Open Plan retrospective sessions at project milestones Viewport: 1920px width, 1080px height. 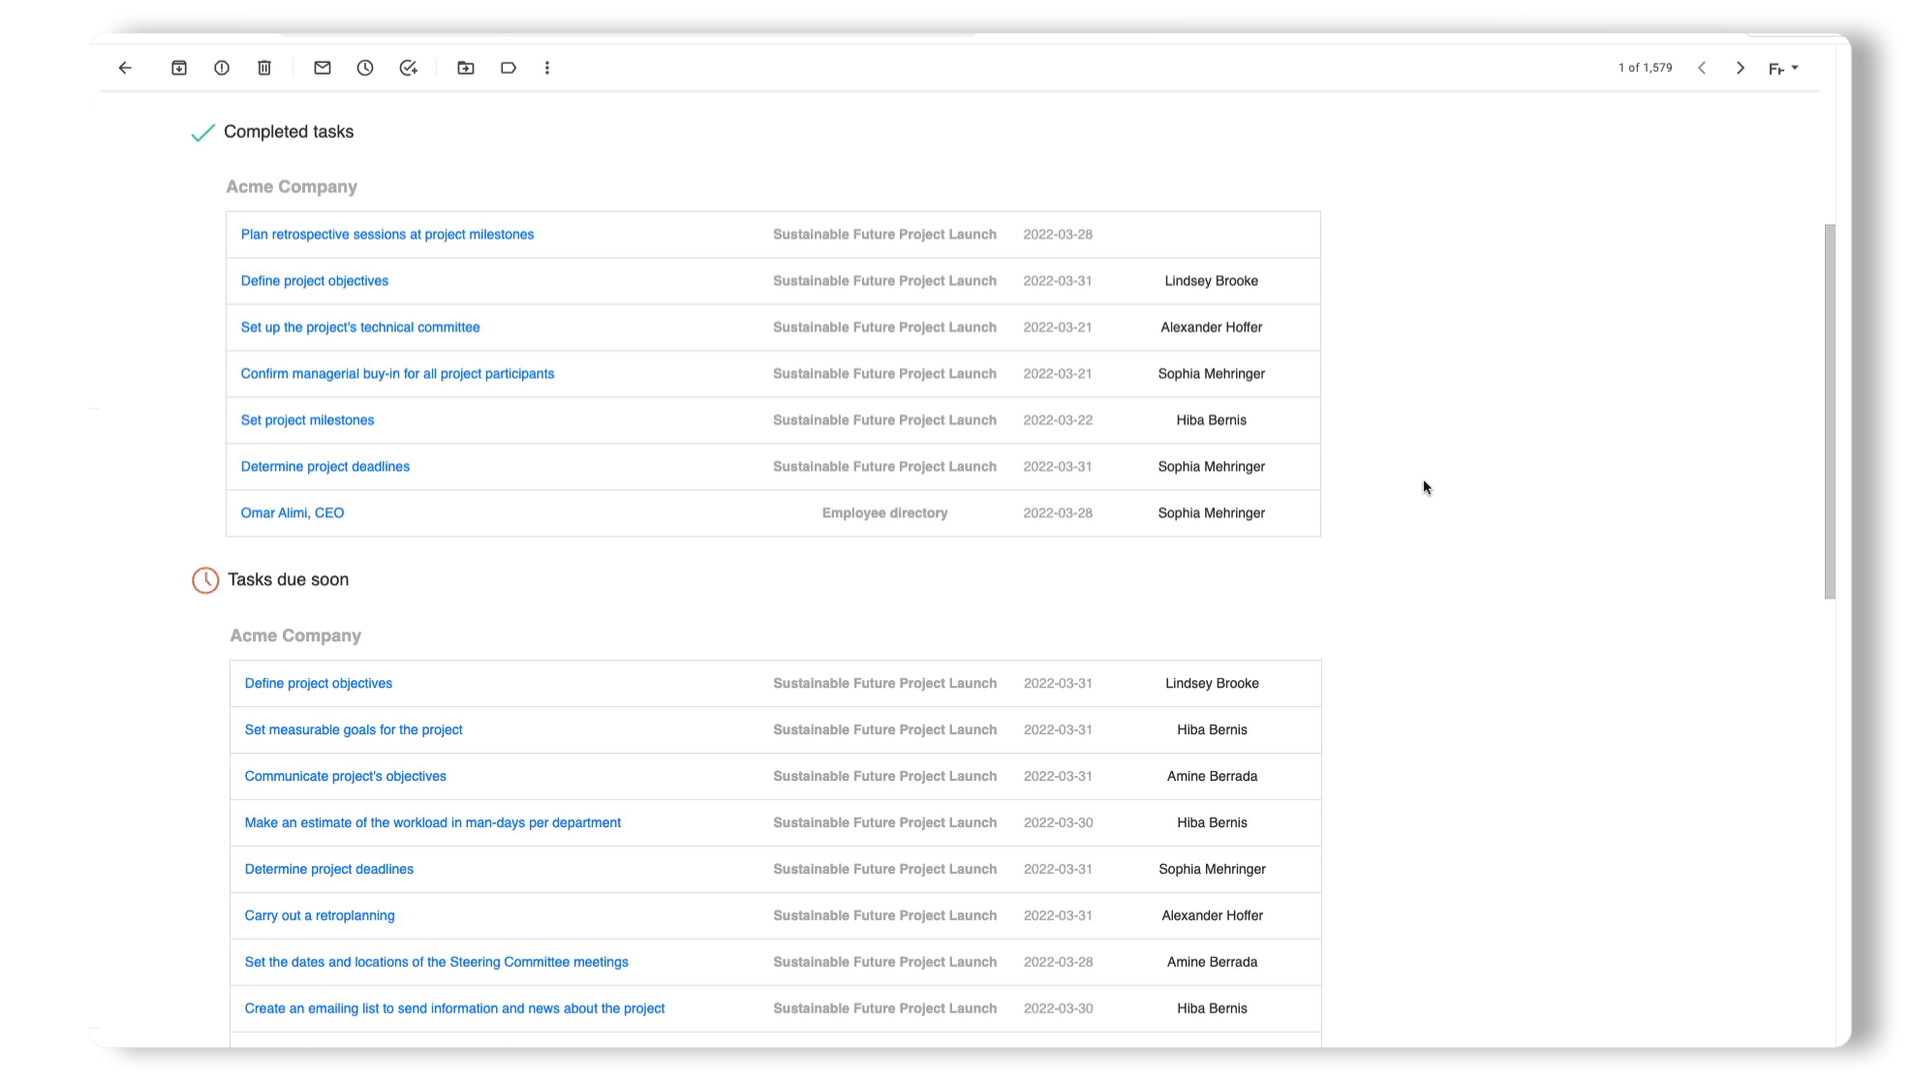click(x=387, y=234)
